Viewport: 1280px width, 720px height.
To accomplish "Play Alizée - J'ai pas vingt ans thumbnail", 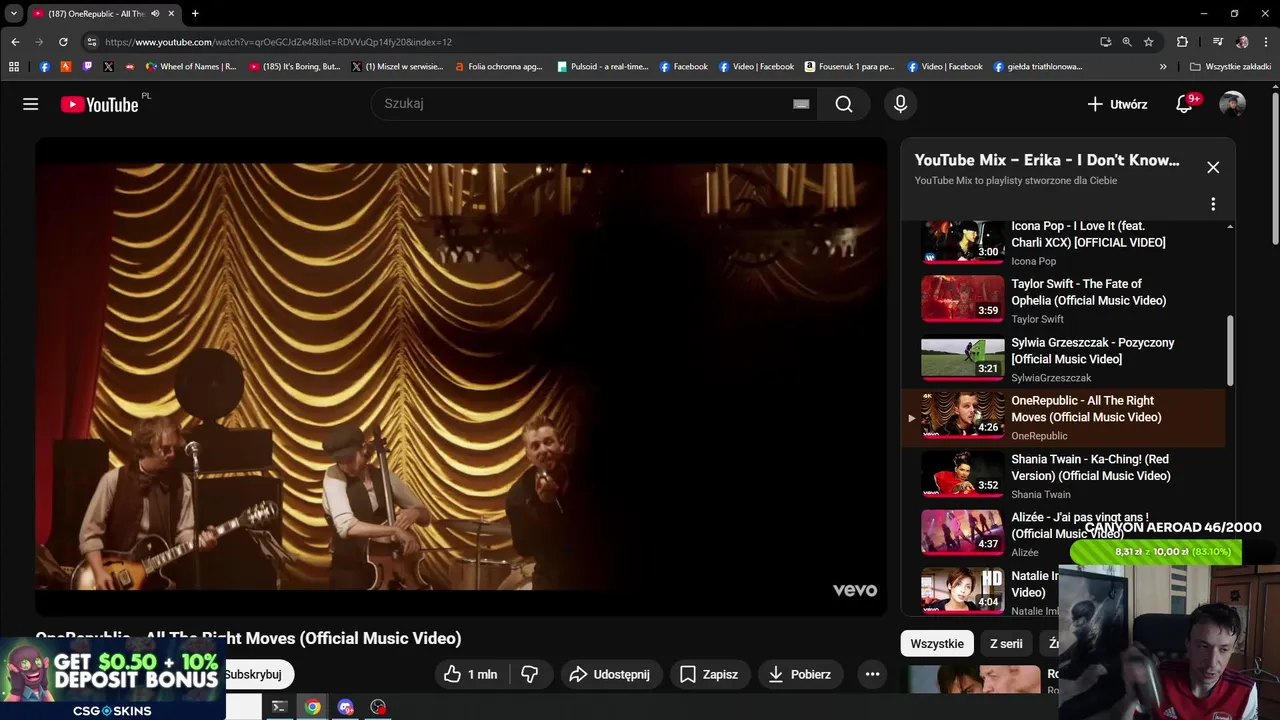I will [962, 533].
